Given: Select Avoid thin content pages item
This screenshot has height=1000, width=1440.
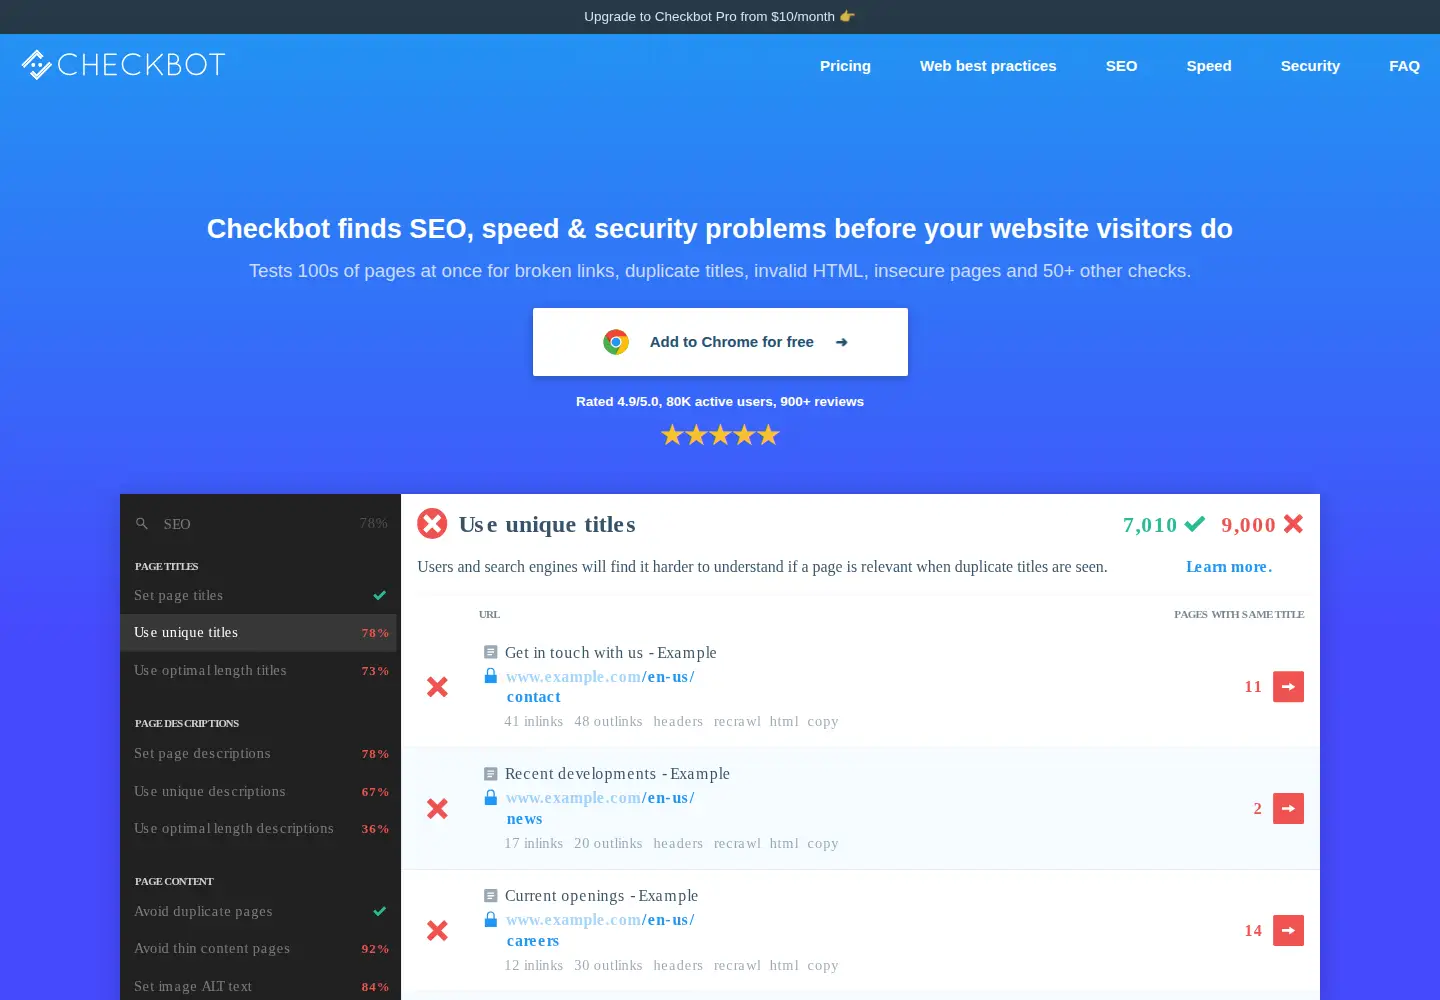Looking at the screenshot, I should coord(260,949).
